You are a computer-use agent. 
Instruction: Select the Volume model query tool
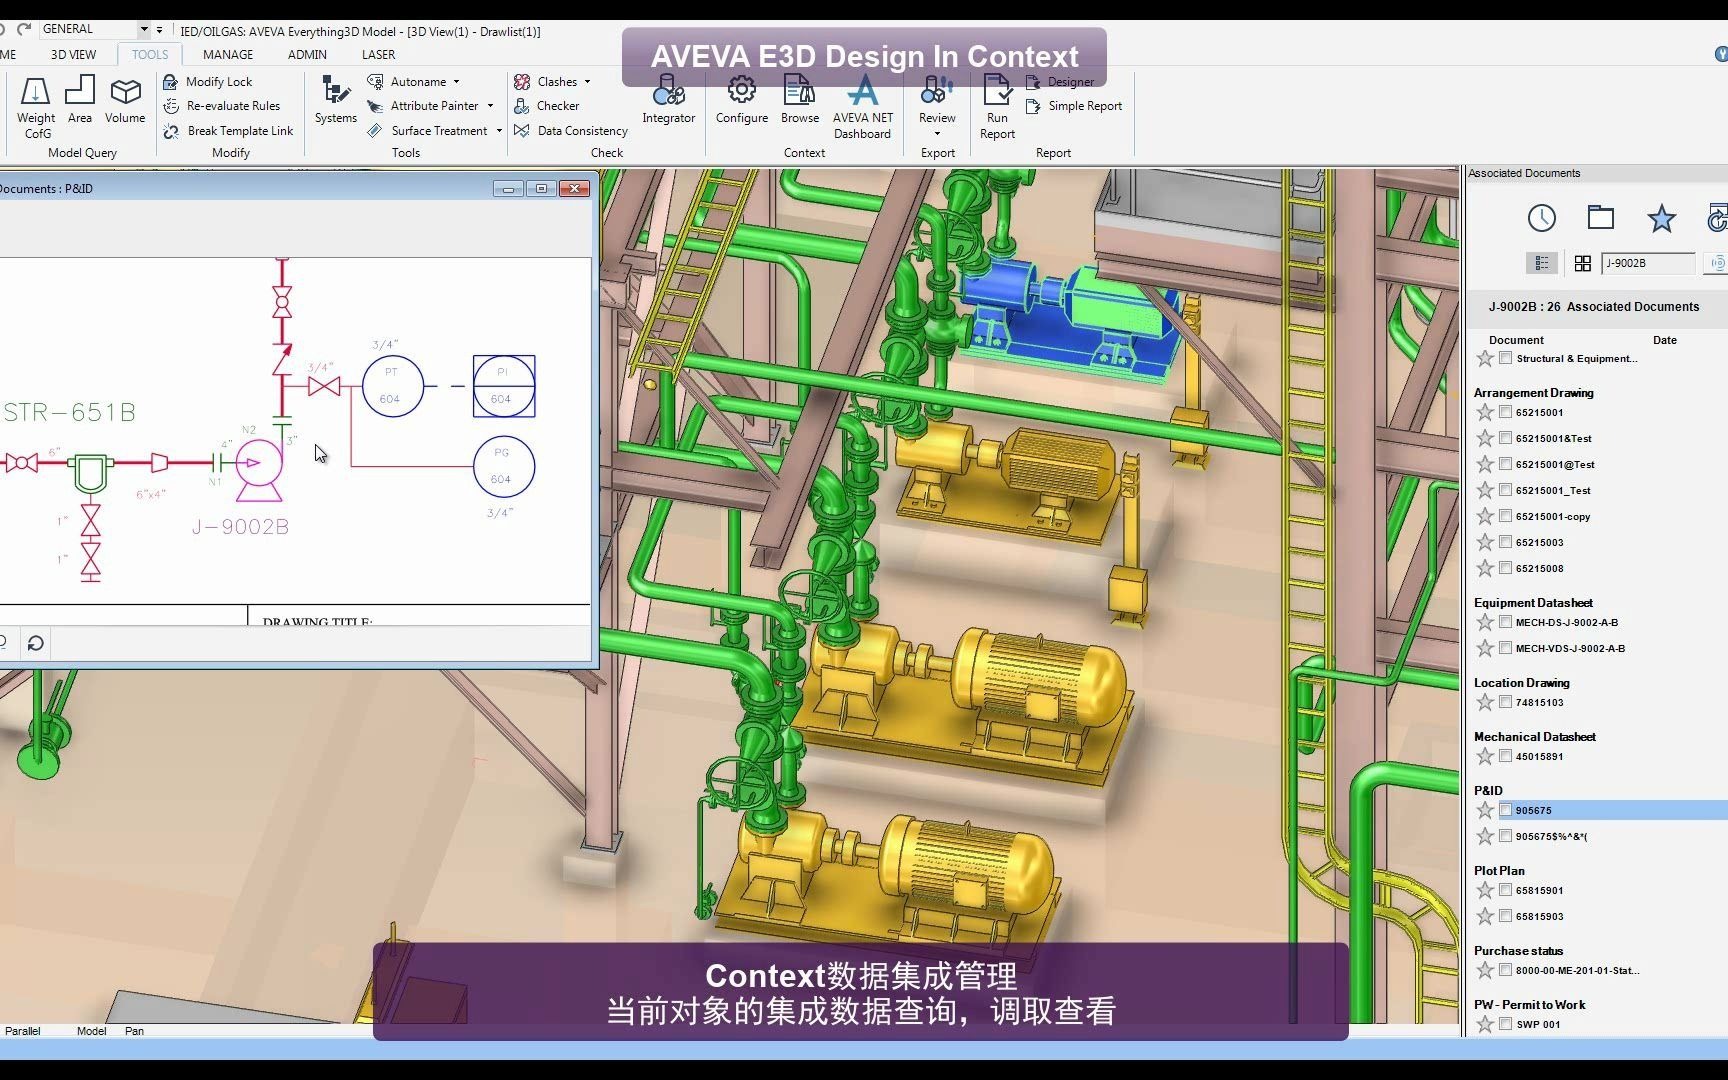click(x=124, y=100)
